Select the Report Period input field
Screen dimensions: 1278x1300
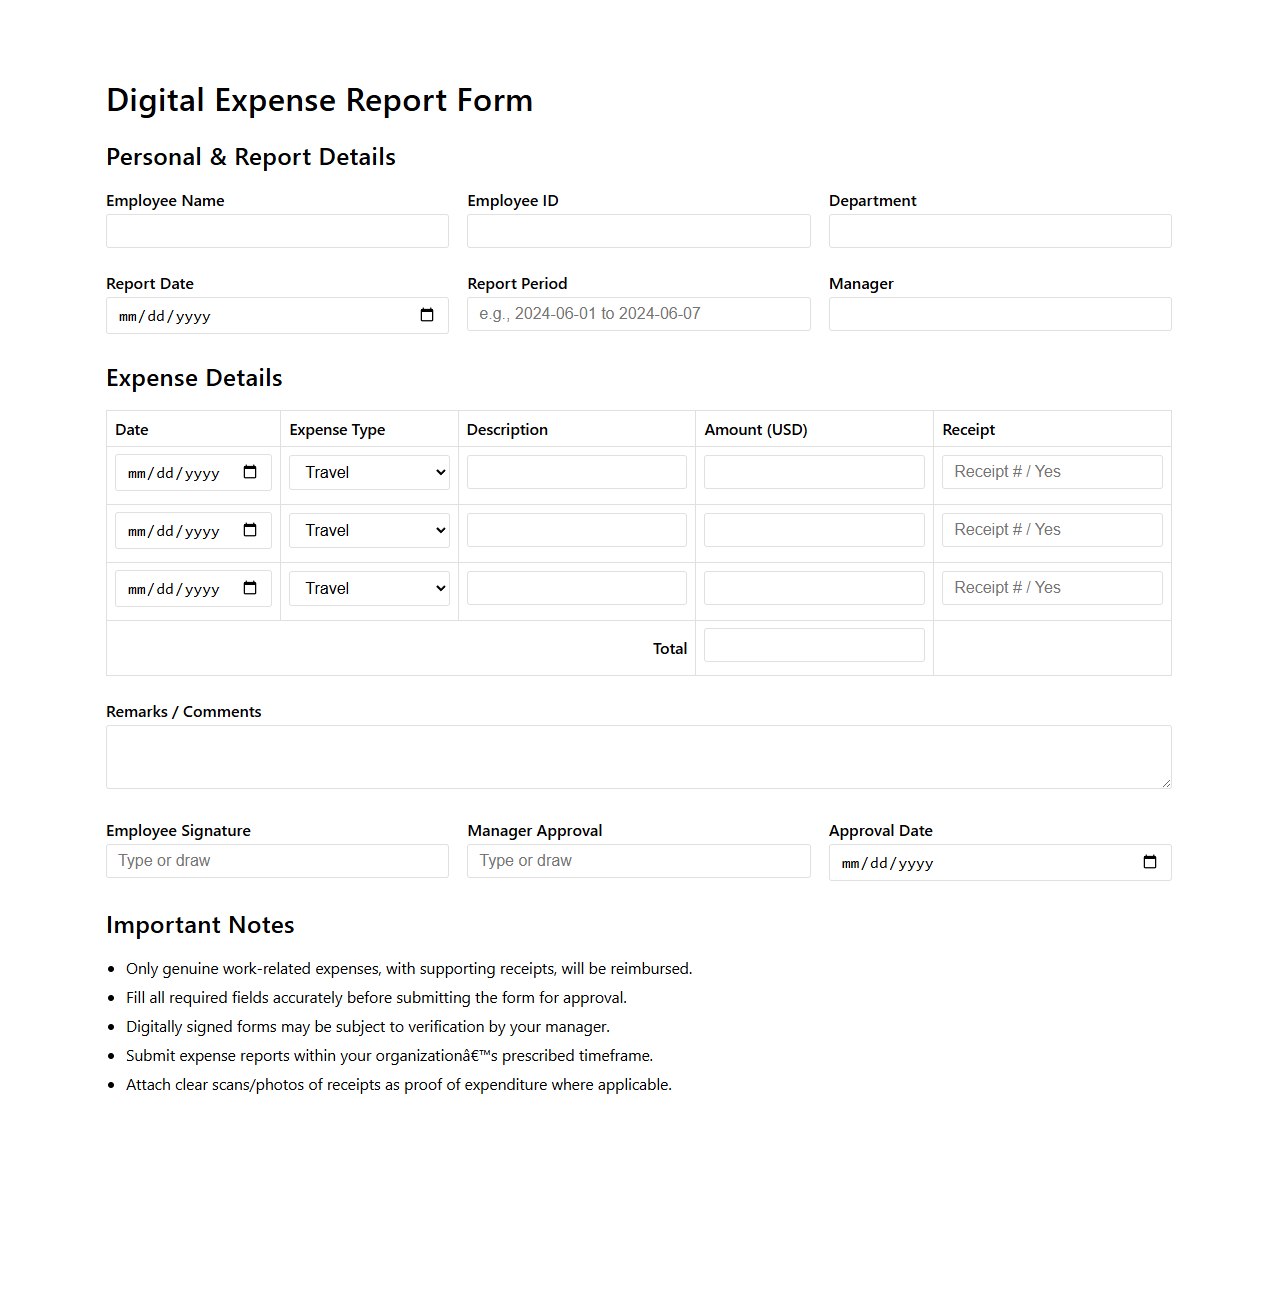tap(638, 314)
